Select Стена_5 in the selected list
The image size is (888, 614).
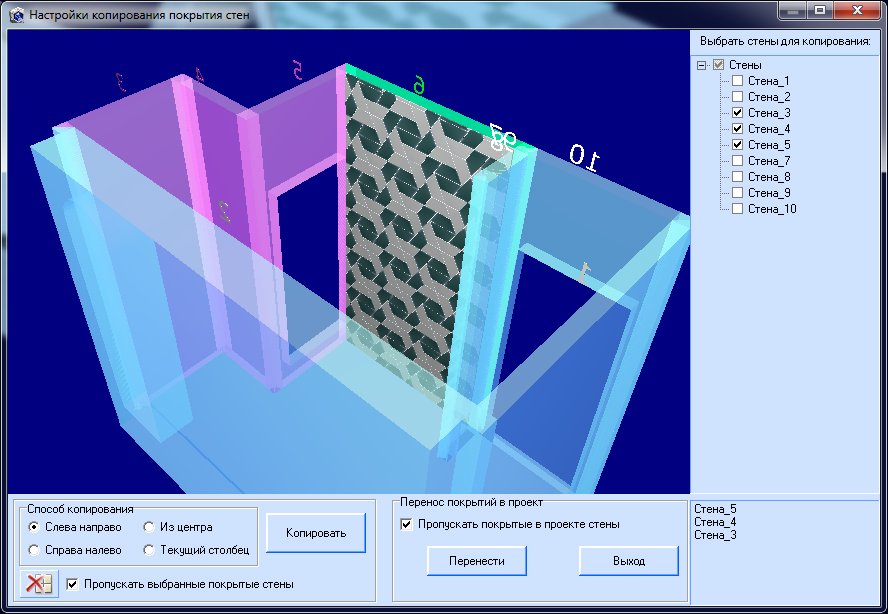click(x=715, y=509)
